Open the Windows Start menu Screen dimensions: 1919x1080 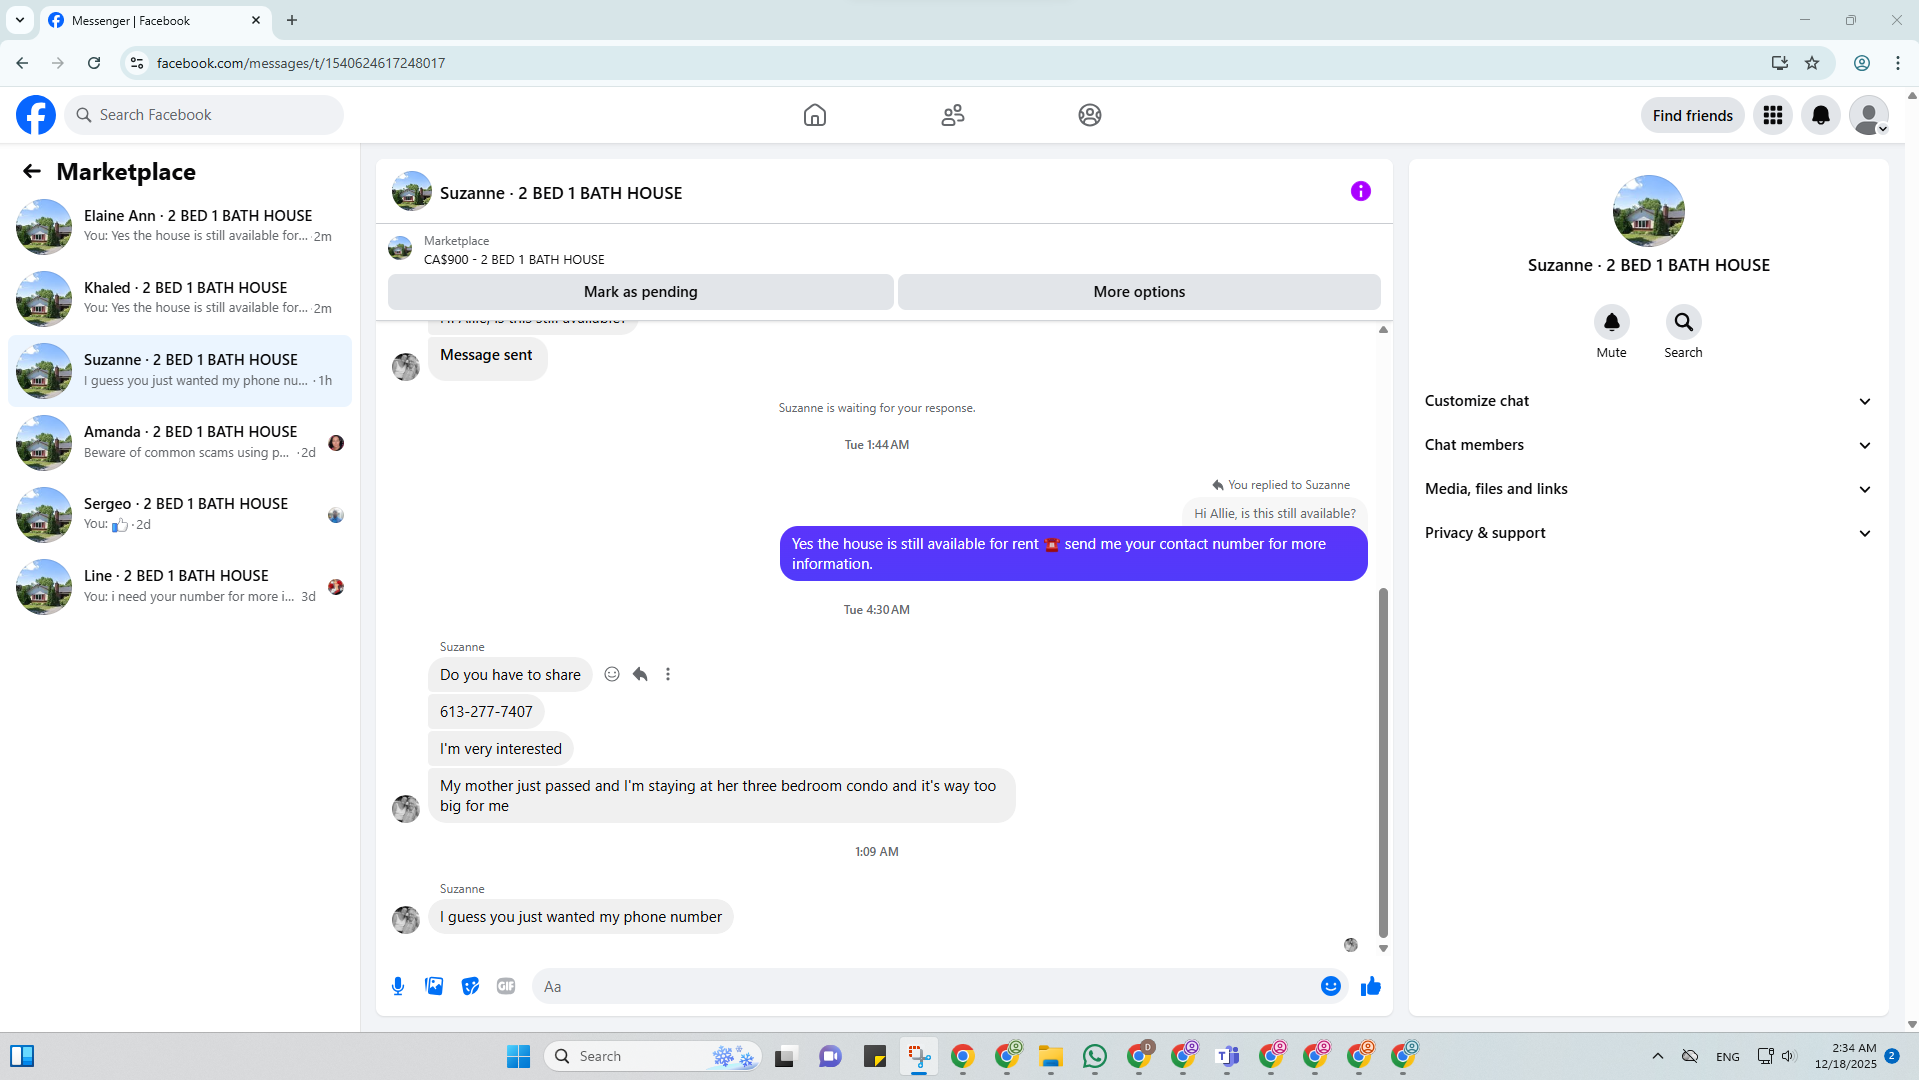pos(518,1056)
